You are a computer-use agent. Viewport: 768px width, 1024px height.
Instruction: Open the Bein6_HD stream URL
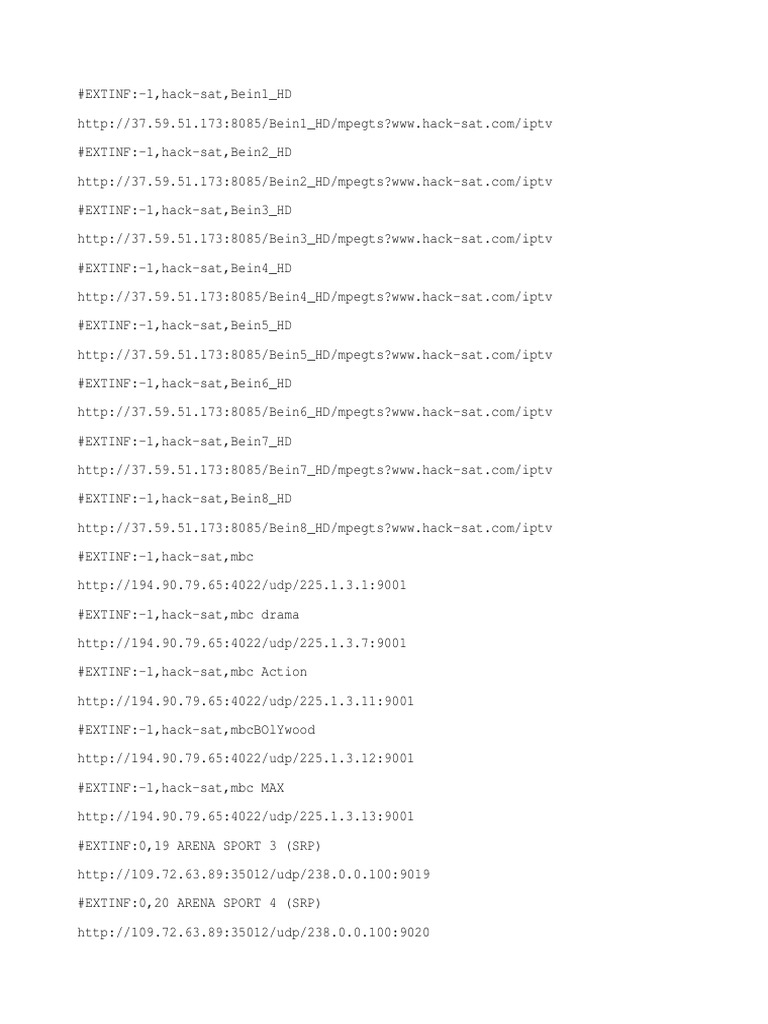tap(315, 412)
